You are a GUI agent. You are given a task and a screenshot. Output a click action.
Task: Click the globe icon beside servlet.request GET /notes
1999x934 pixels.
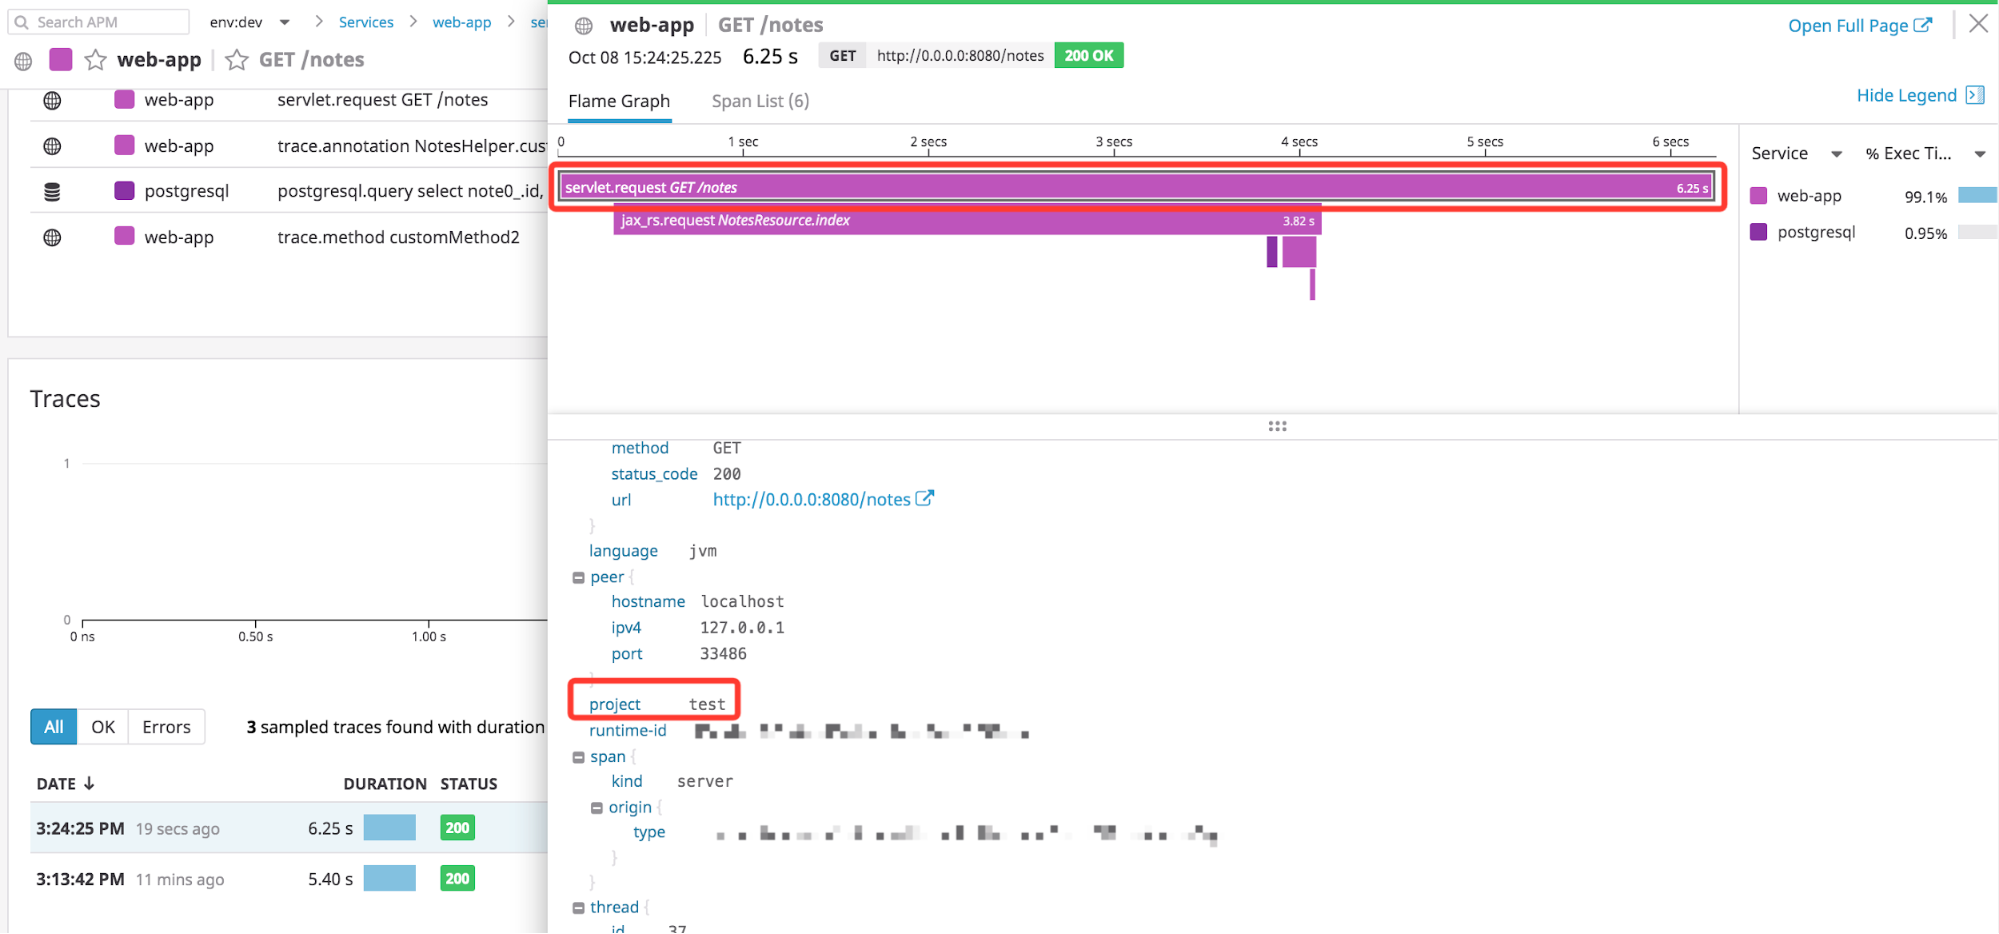(x=52, y=100)
